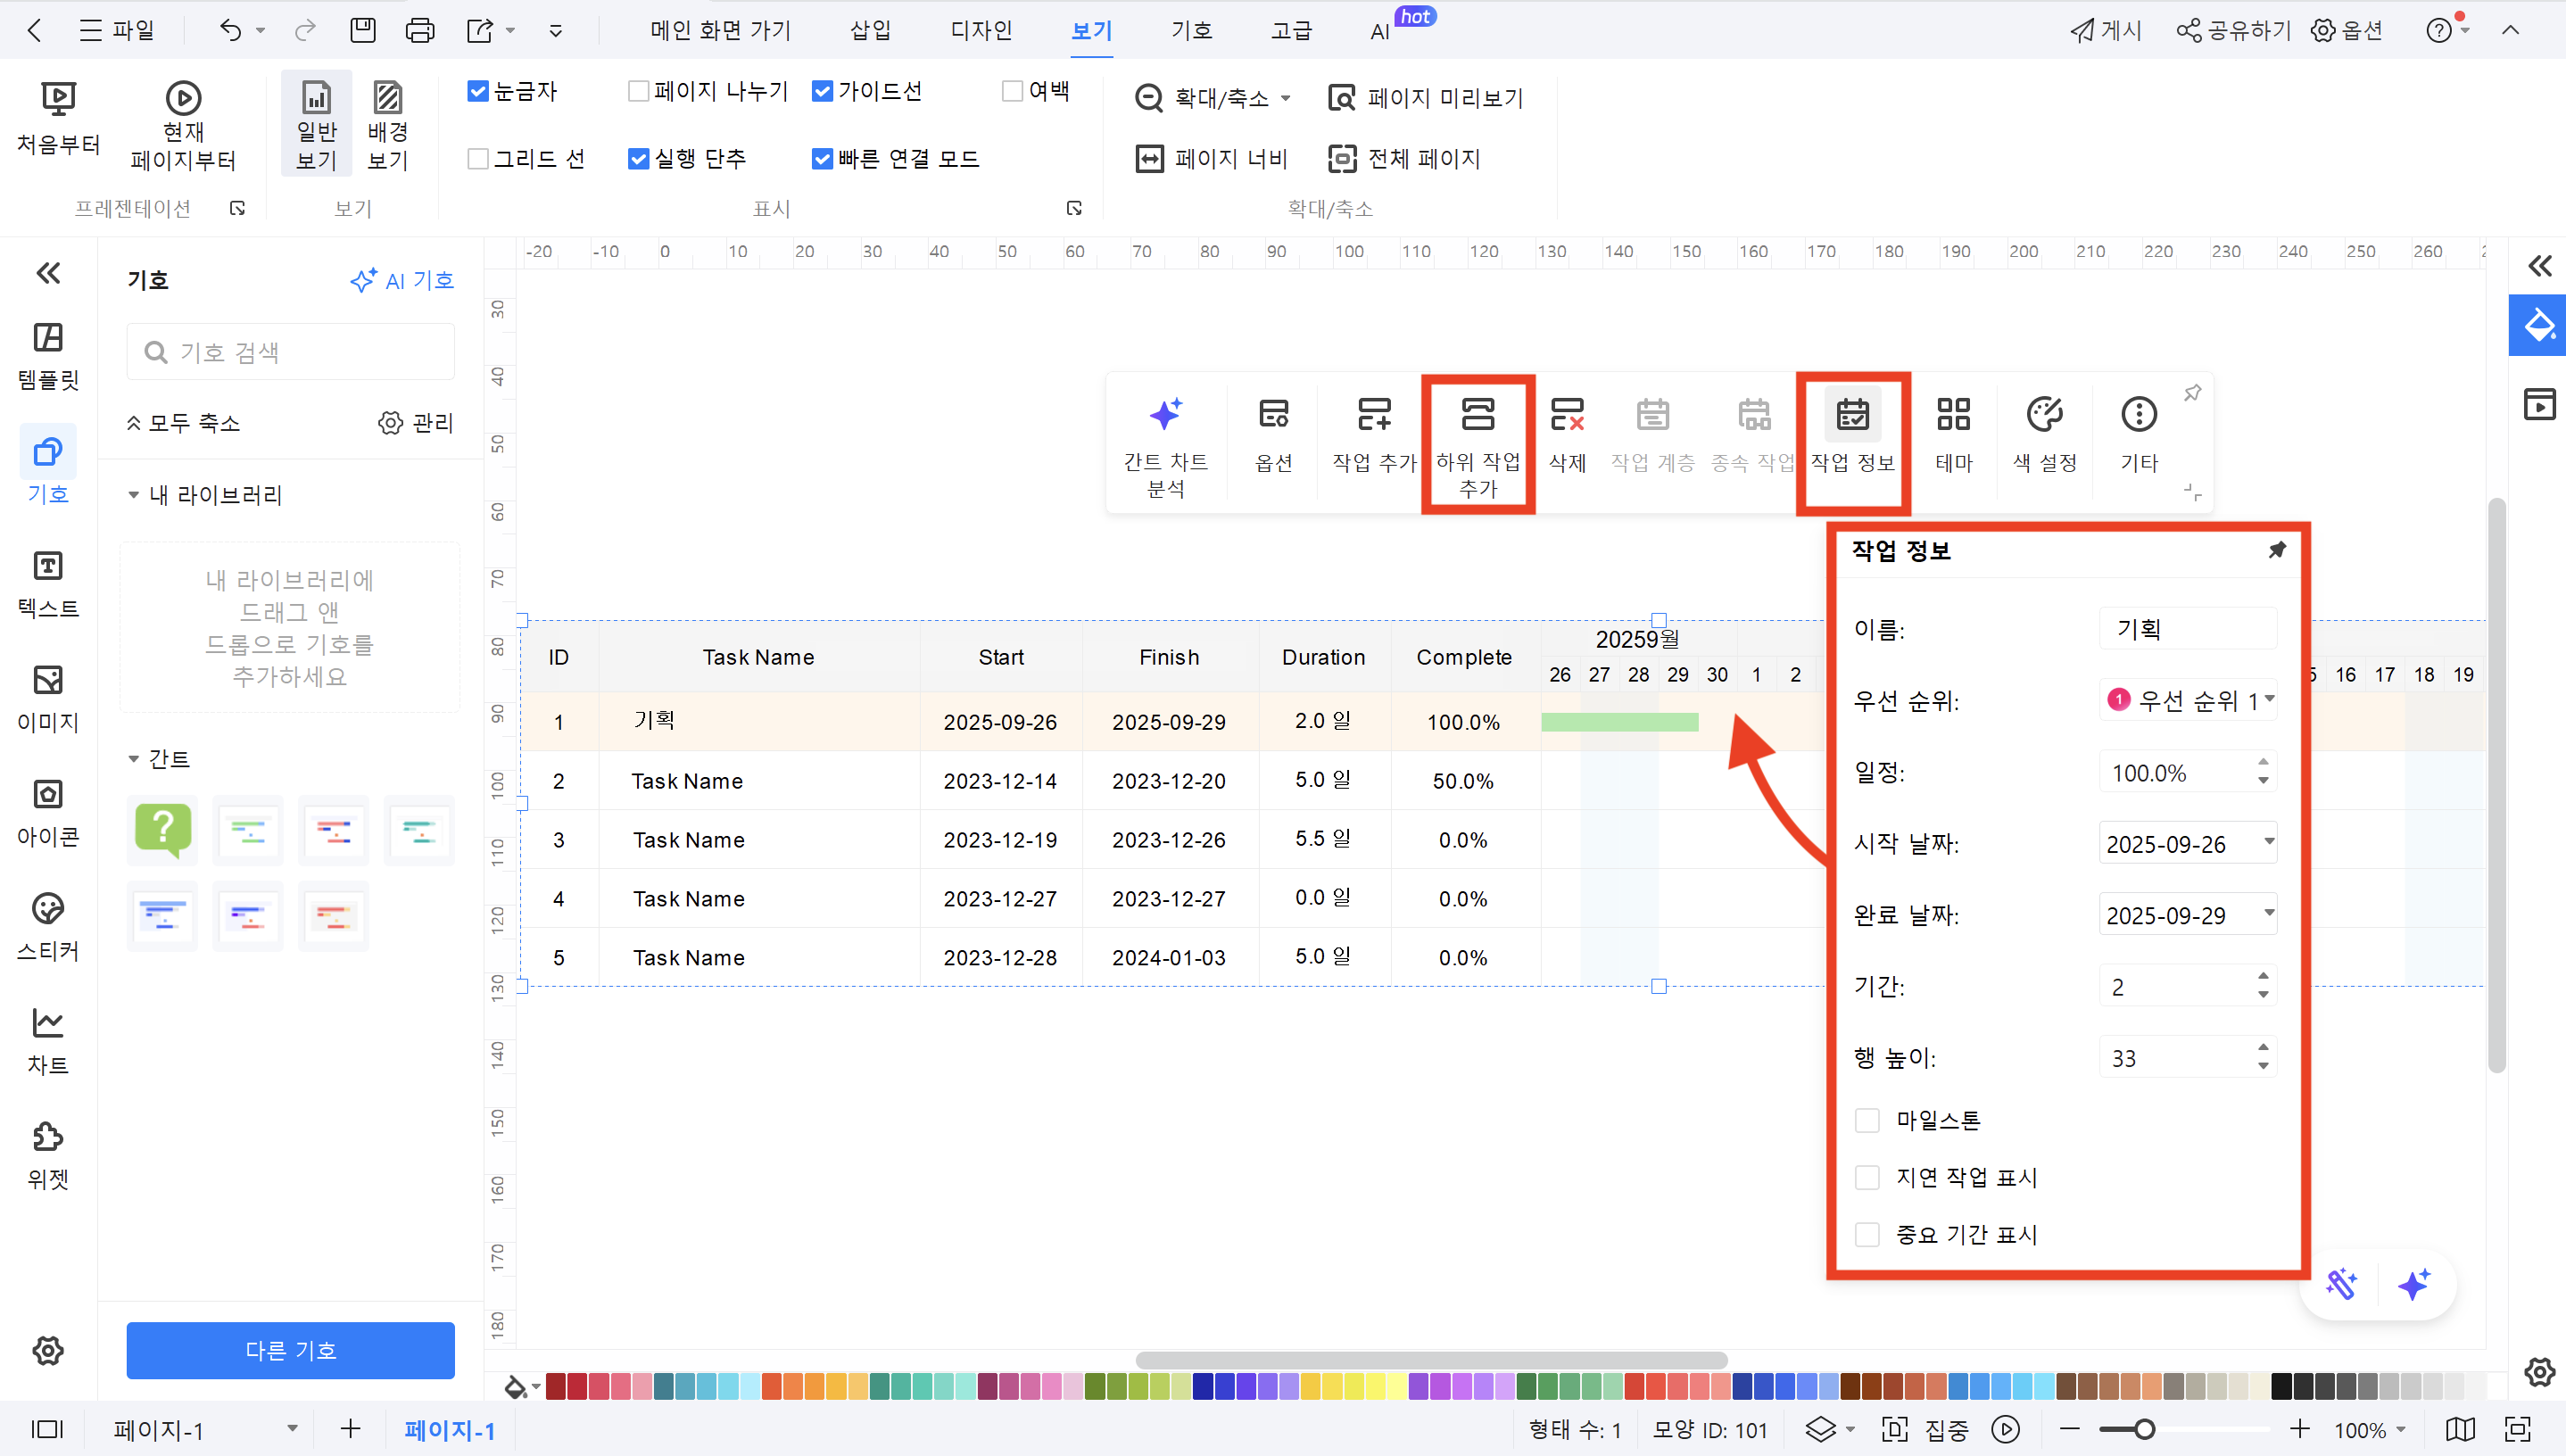
Task: Click the 다른 기호 button
Action: pos(290,1350)
